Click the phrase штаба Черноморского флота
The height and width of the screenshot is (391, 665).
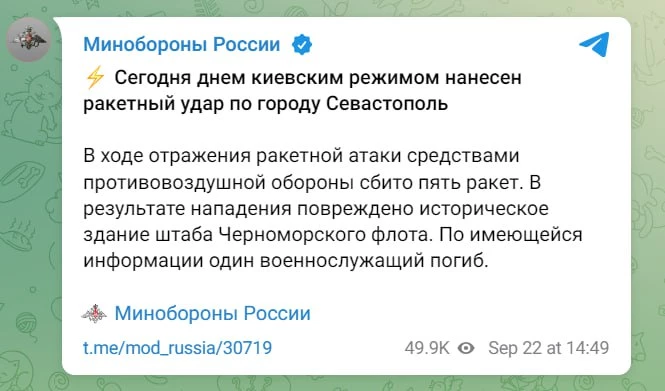(293, 235)
